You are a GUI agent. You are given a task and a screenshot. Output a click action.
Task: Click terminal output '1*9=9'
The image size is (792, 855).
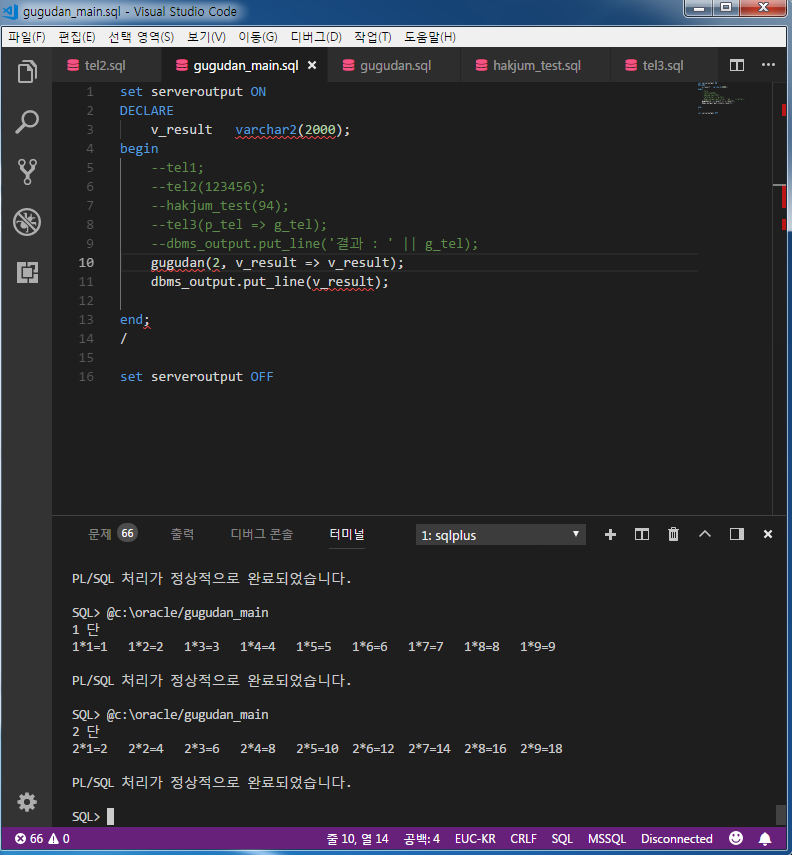click(x=537, y=646)
